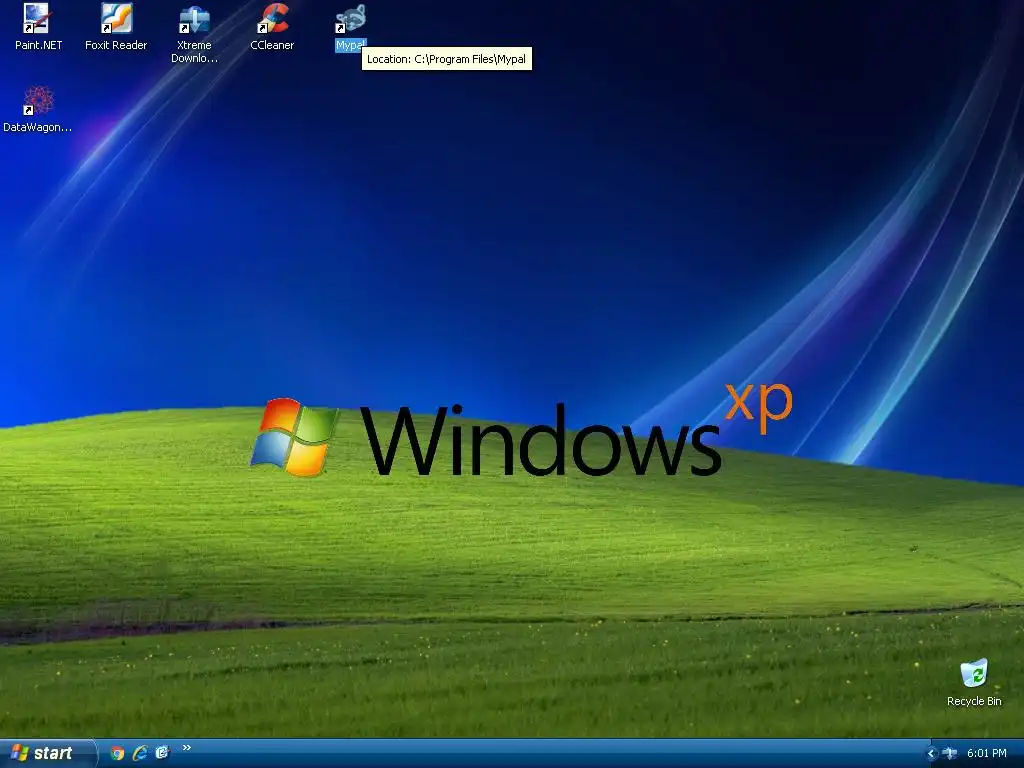Click the tray icon beside the clock
The height and width of the screenshot is (768, 1024).
coord(950,754)
